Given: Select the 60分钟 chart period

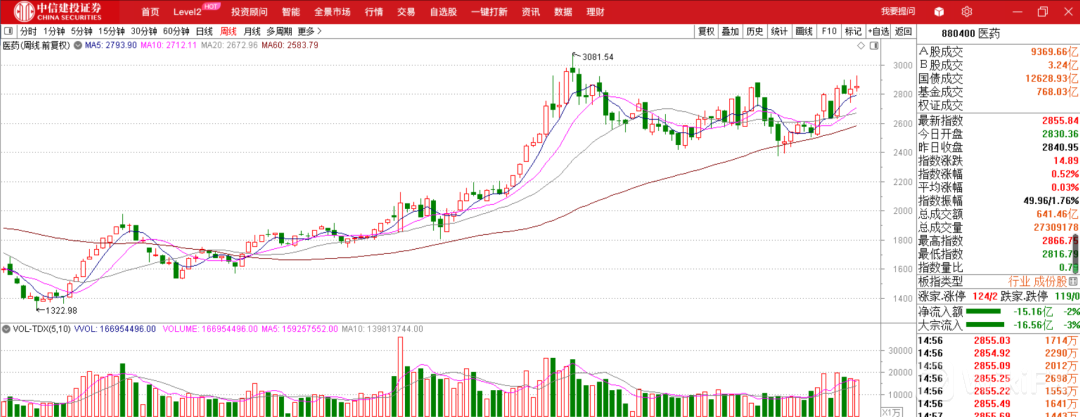Looking at the screenshot, I should click(x=176, y=31).
